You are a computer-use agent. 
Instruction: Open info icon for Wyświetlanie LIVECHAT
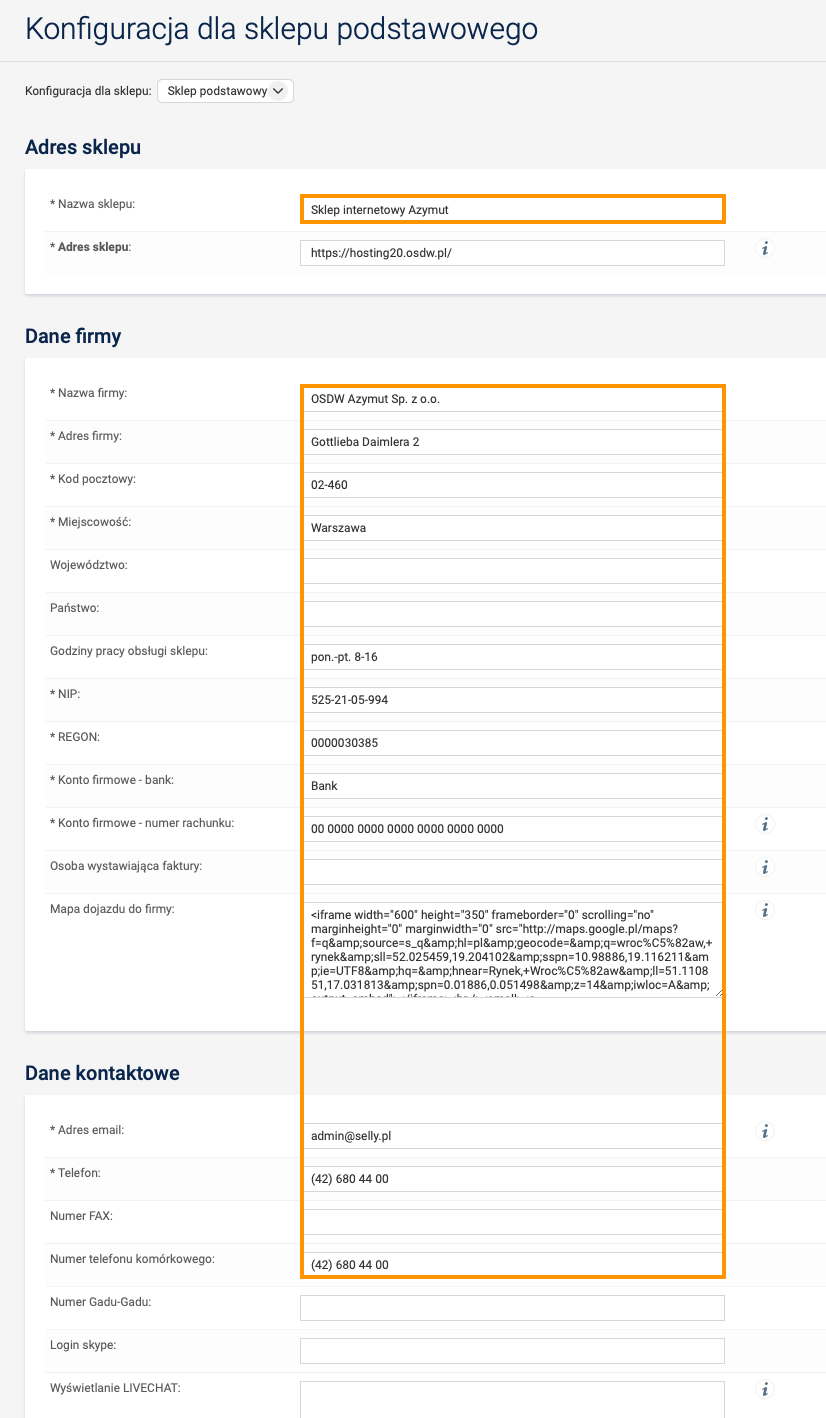765,1389
